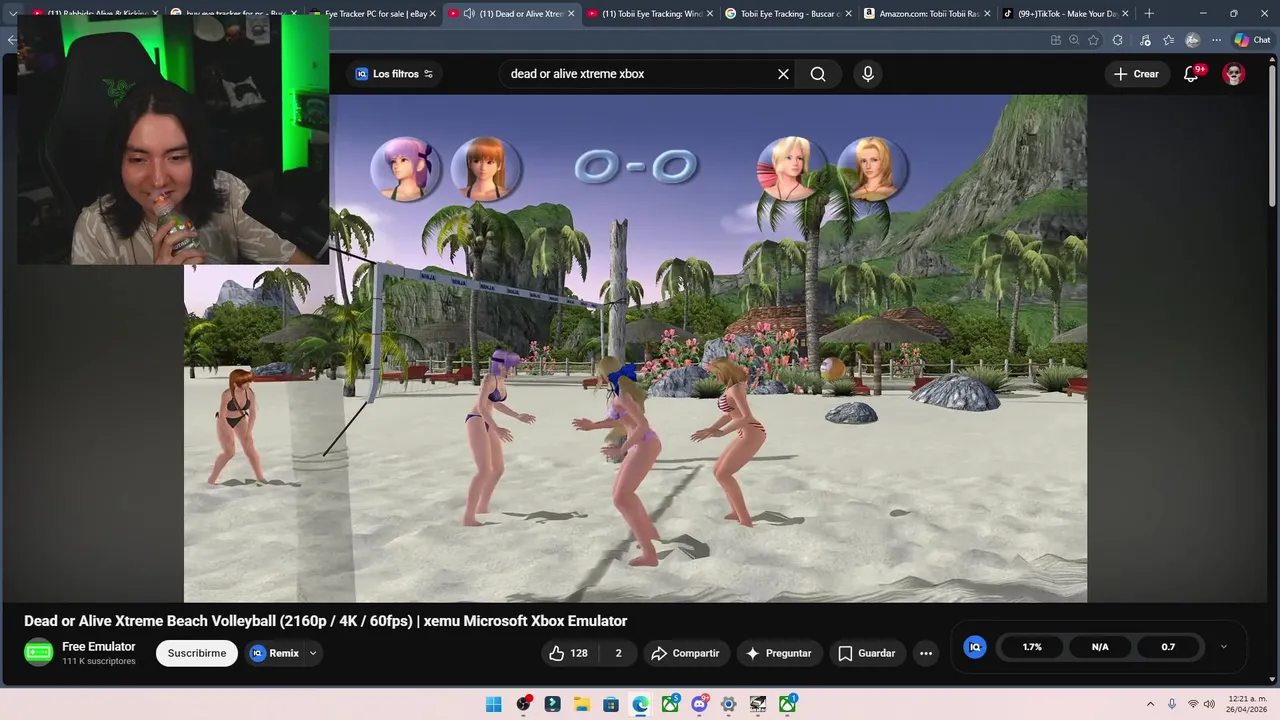Open the taskbar clock and date

click(x=1247, y=704)
